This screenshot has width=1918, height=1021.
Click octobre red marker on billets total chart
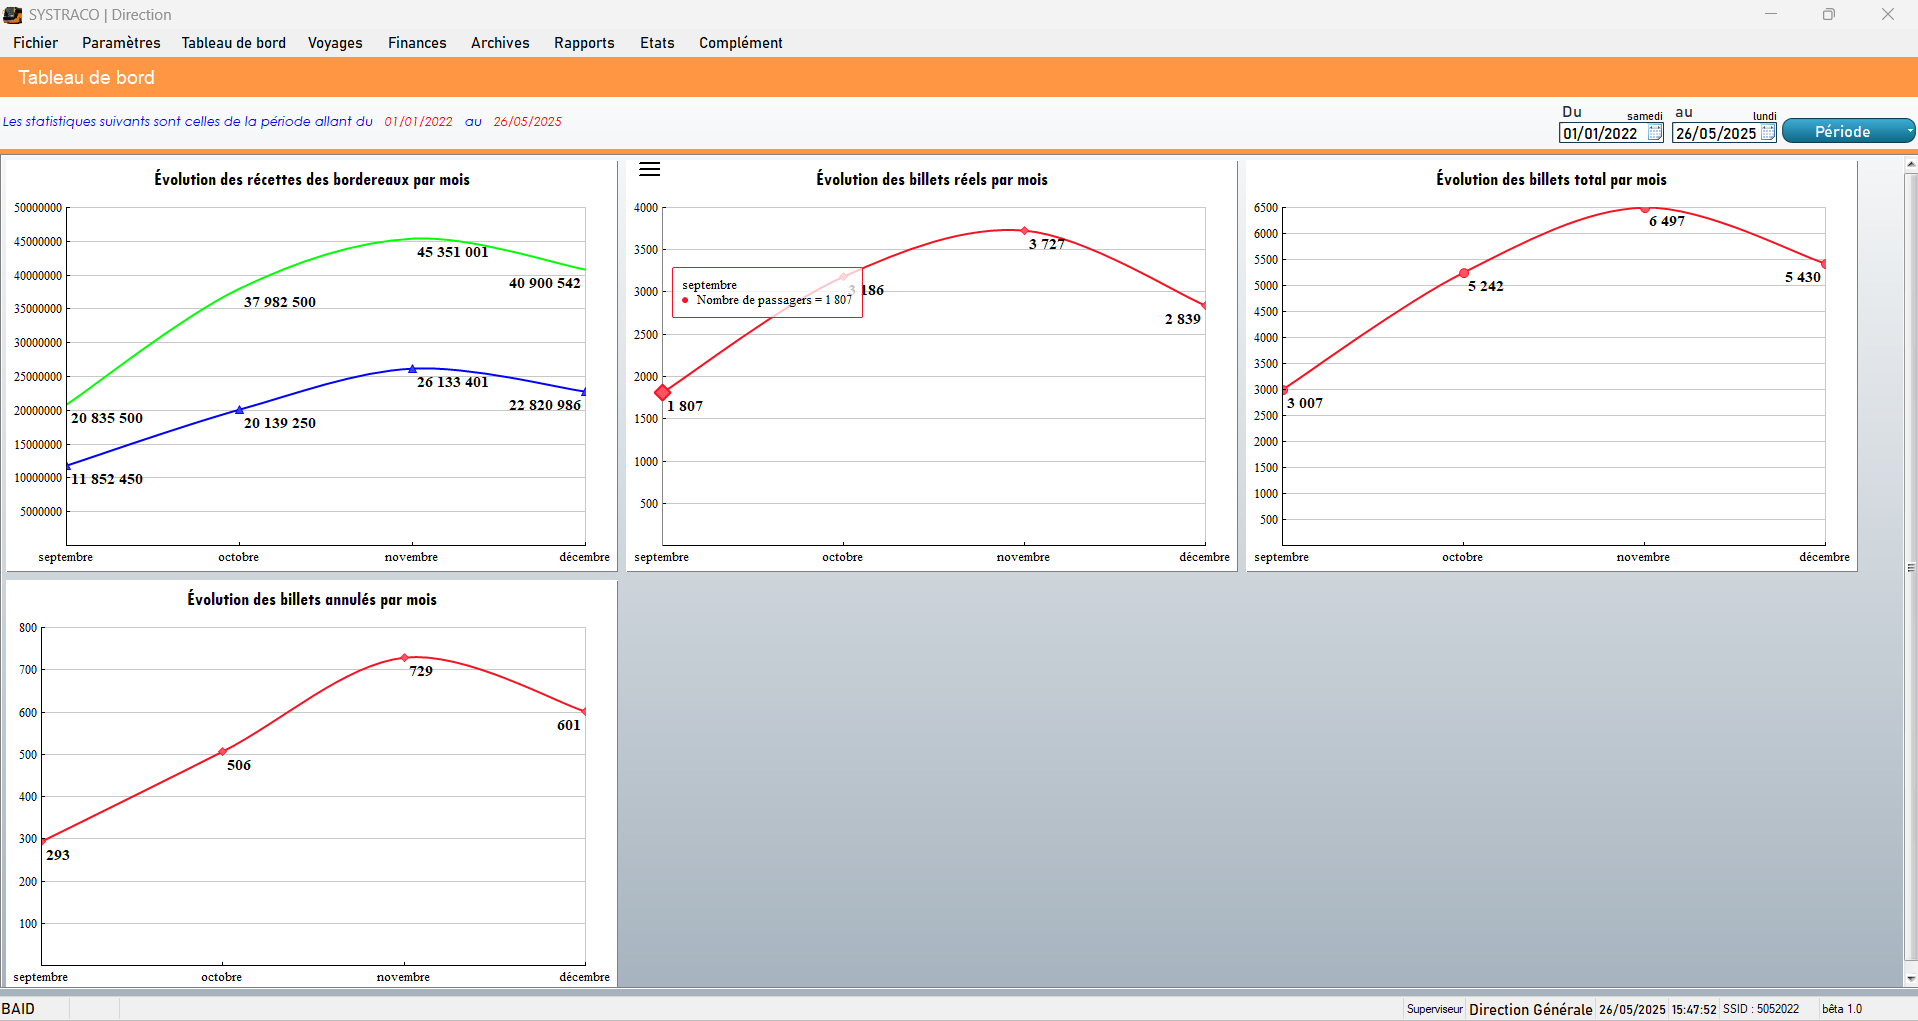1464,273
